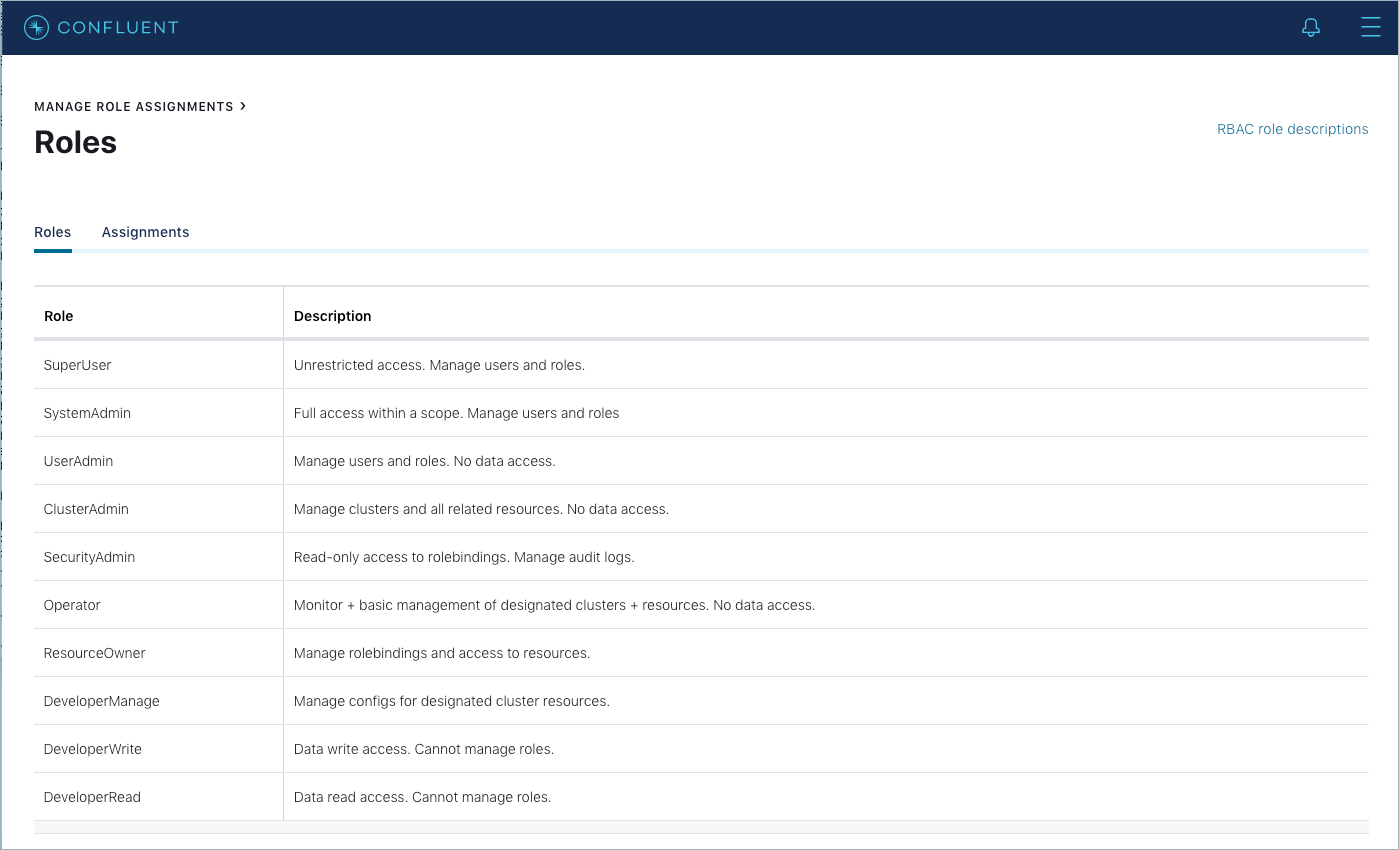Choose the ClusterAdmin role
Viewport: 1399px width, 850px height.
pos(86,509)
